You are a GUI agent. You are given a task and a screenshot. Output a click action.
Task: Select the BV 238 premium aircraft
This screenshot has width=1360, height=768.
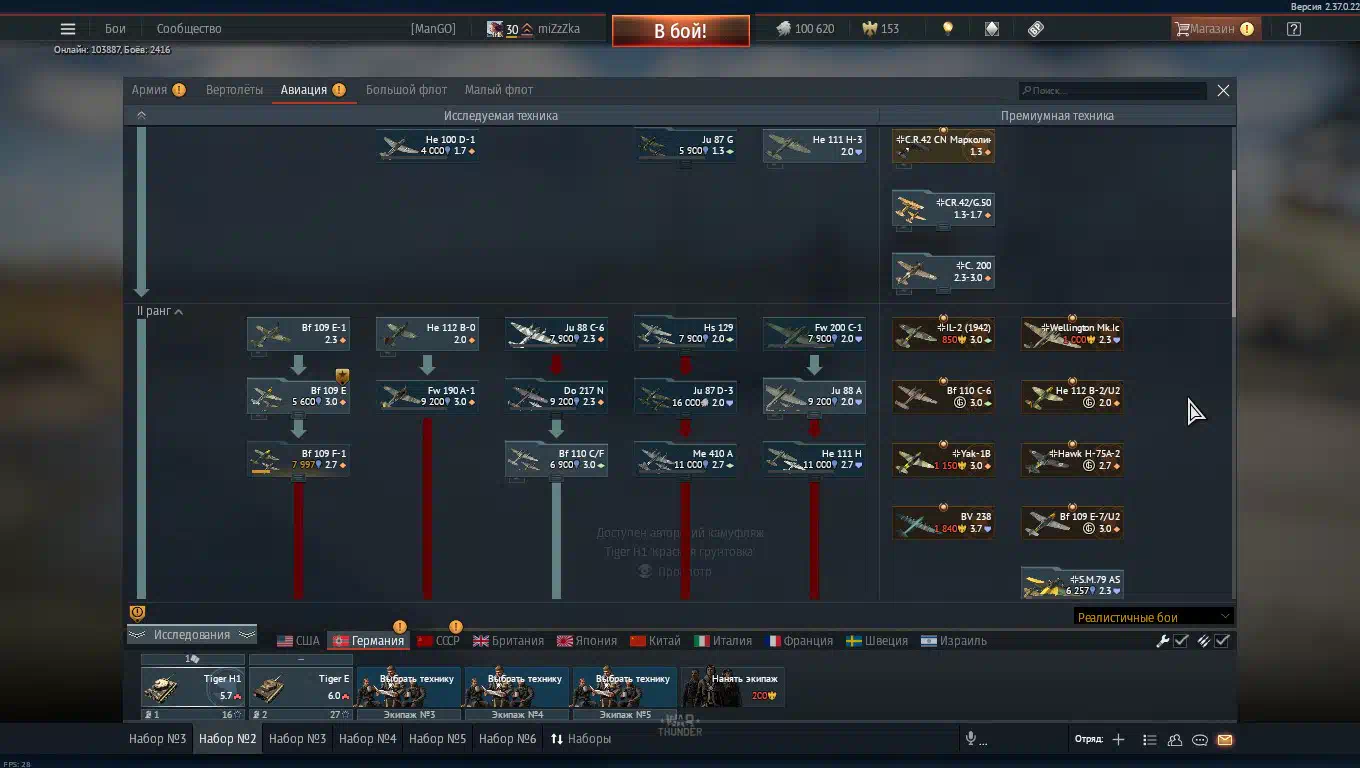point(943,522)
